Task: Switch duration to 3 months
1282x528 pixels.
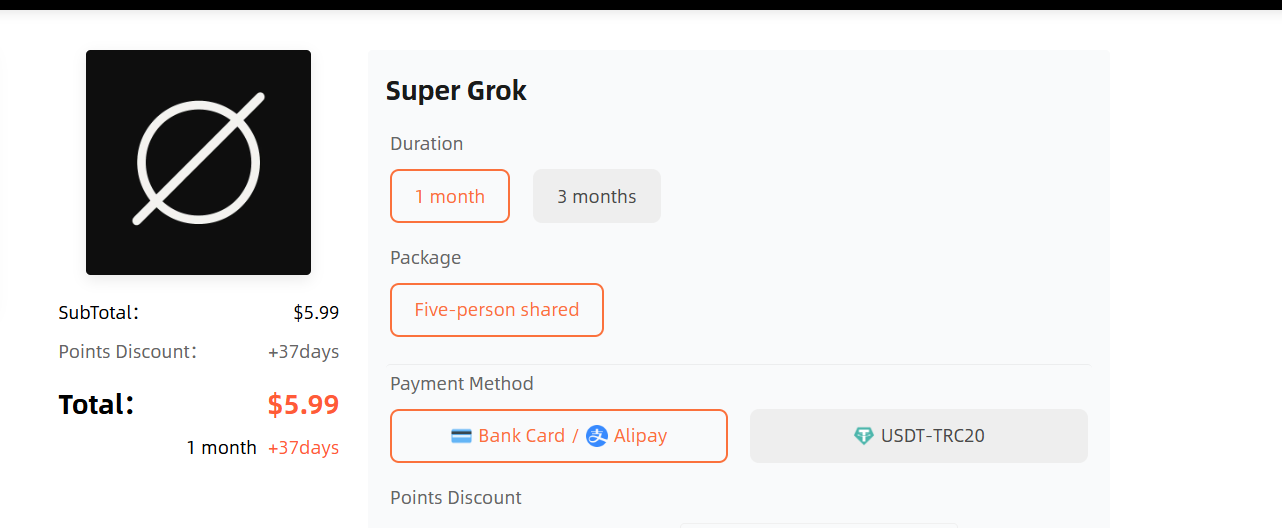Action: pyautogui.click(x=596, y=196)
